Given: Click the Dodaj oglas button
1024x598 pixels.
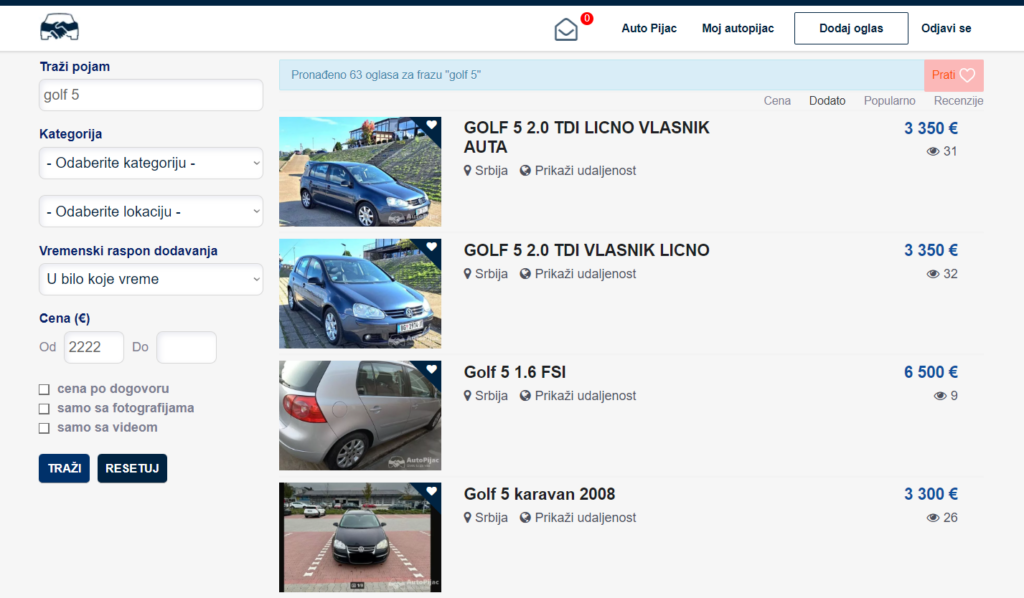Looking at the screenshot, I should [851, 28].
